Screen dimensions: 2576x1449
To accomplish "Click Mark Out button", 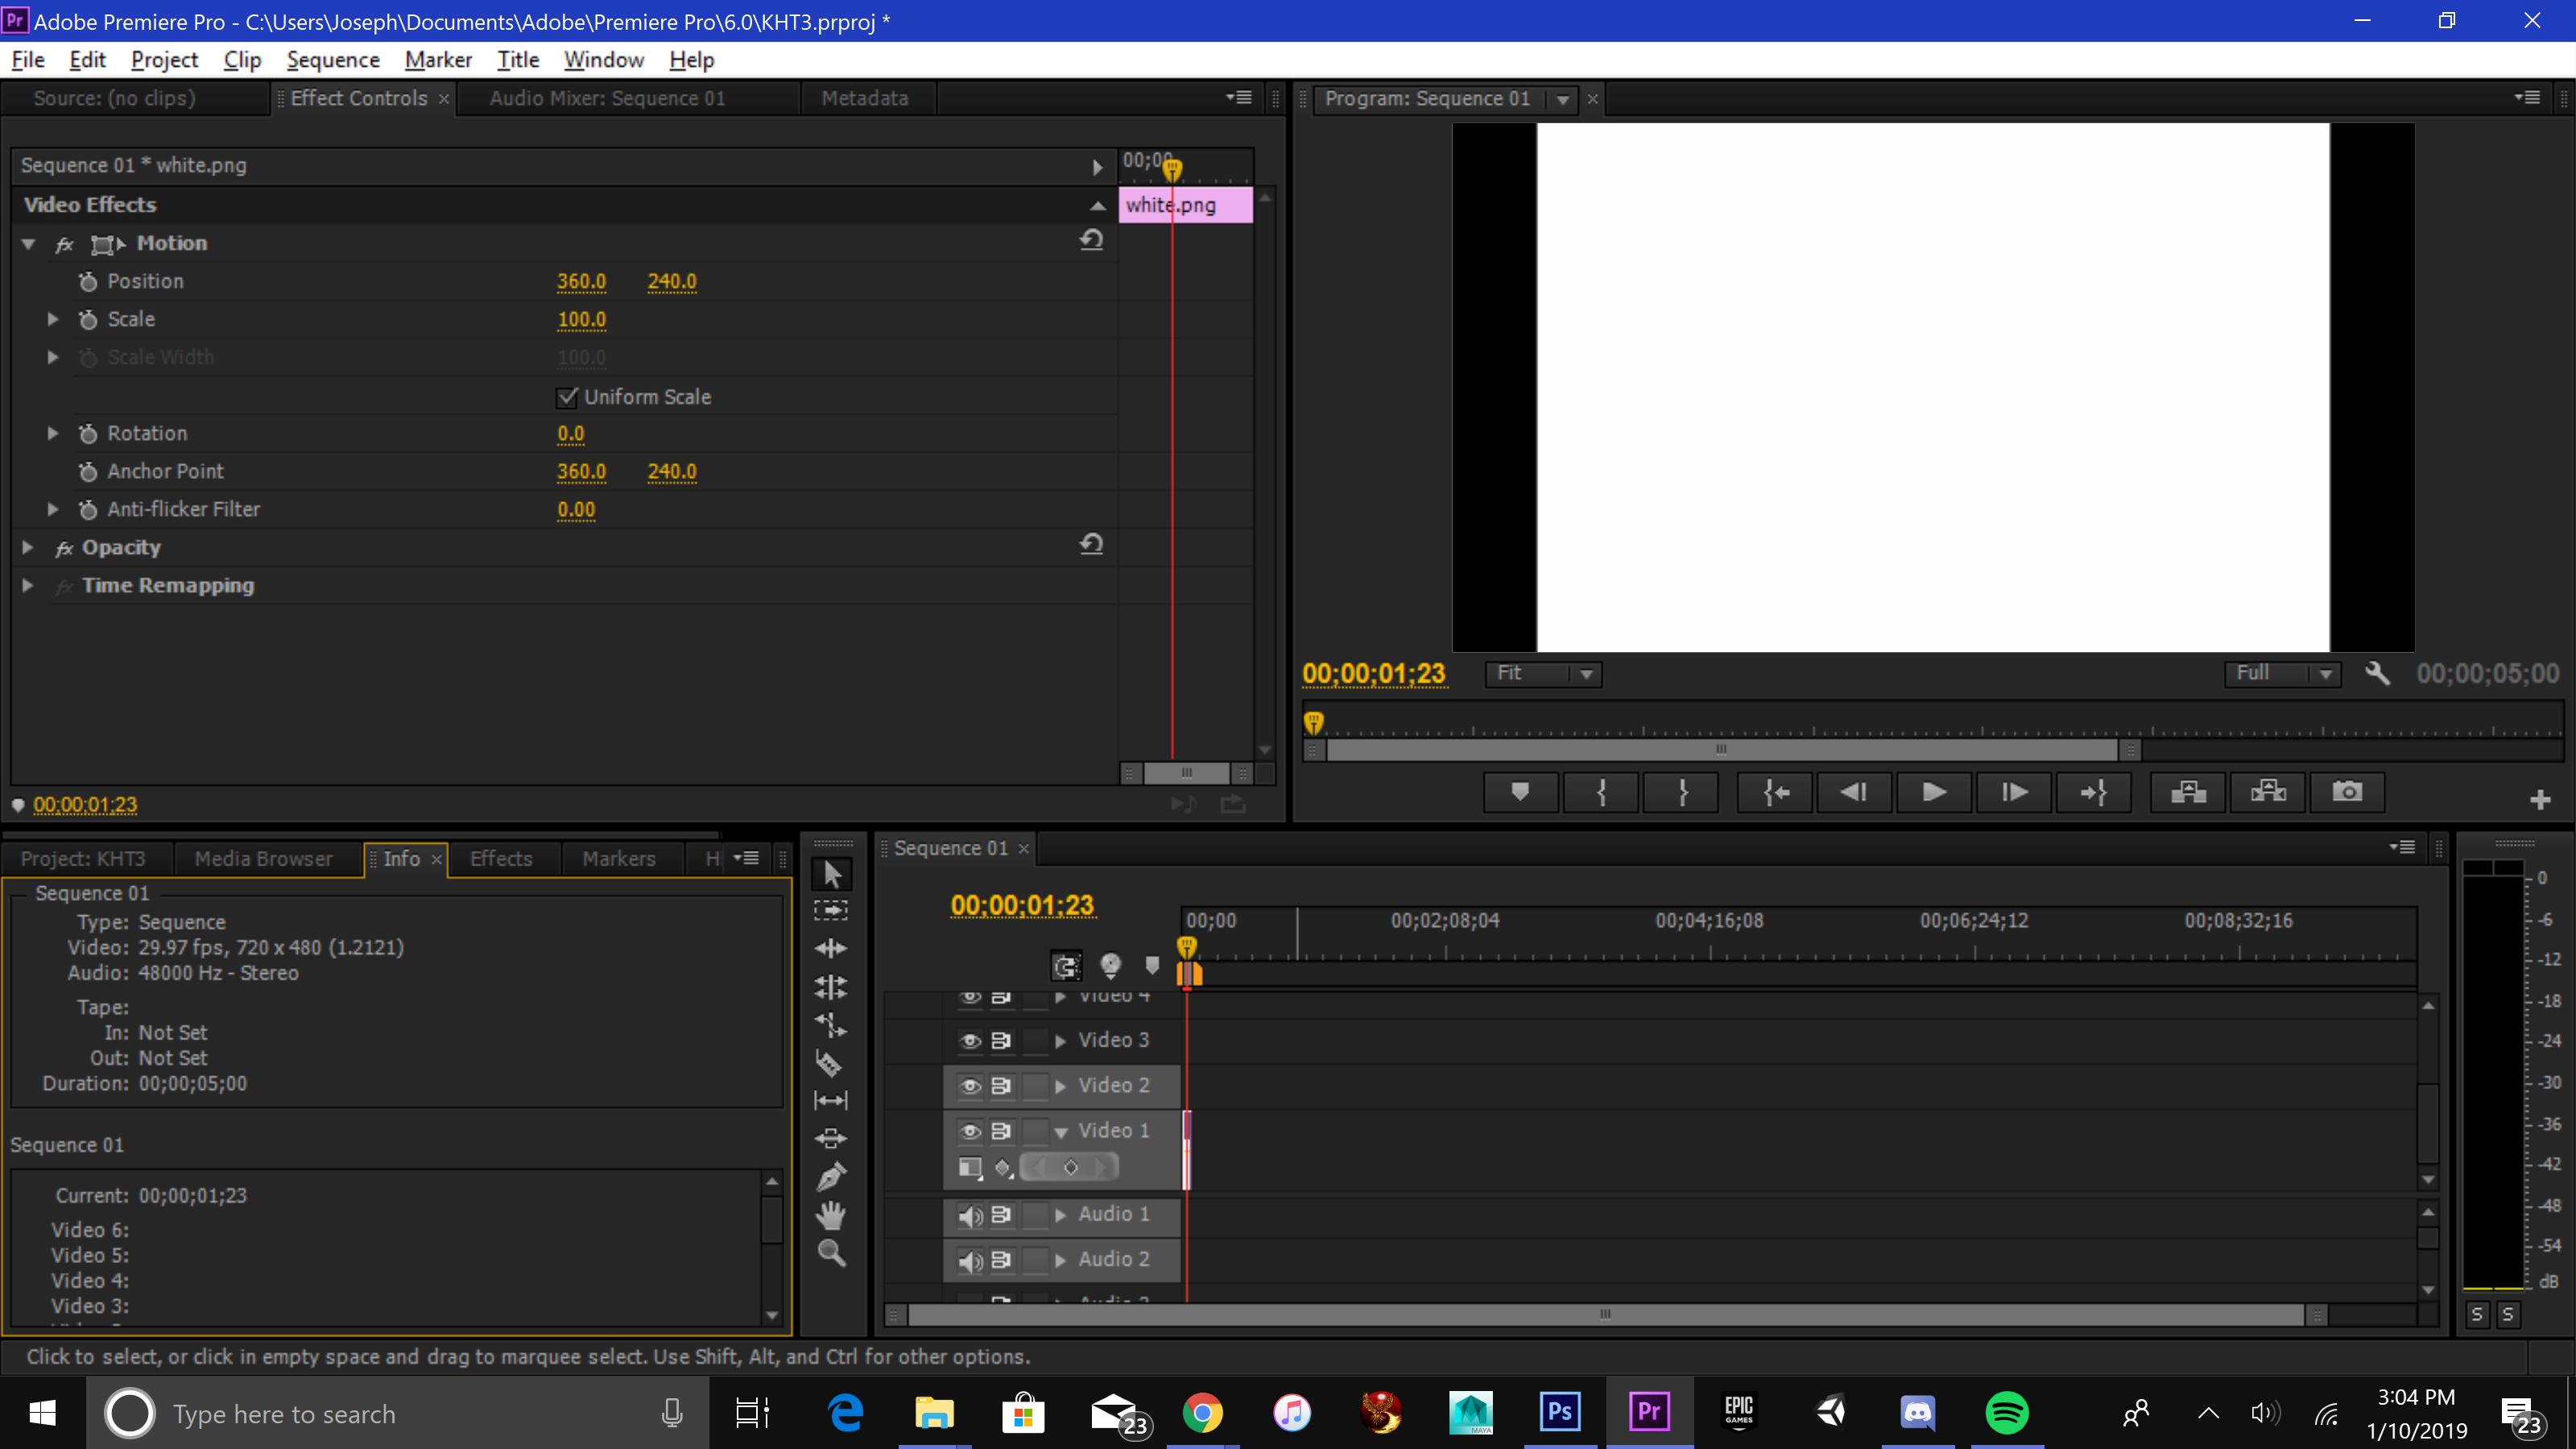I will [x=1682, y=792].
